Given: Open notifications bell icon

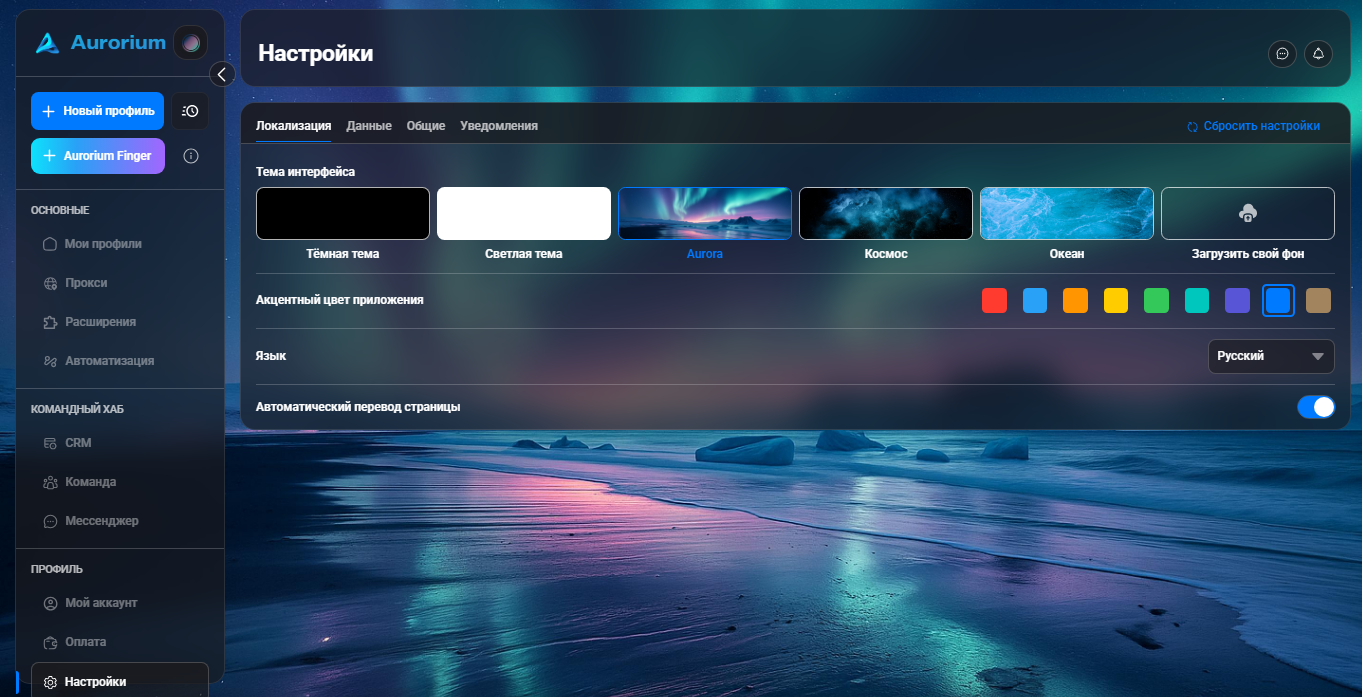Looking at the screenshot, I should coord(1318,54).
